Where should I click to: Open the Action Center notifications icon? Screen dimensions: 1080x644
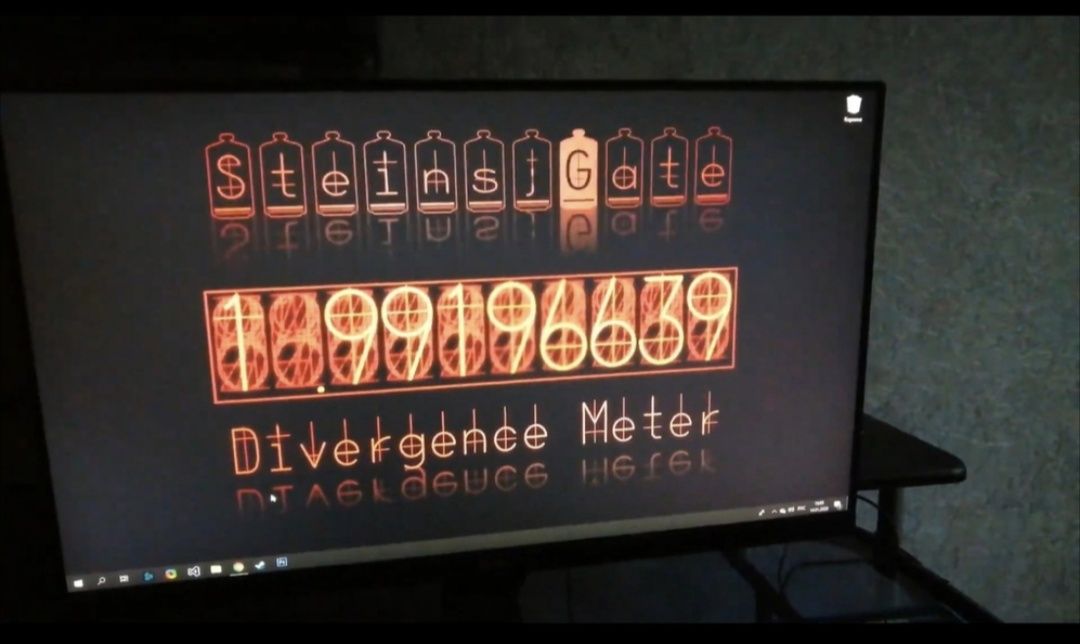point(838,504)
